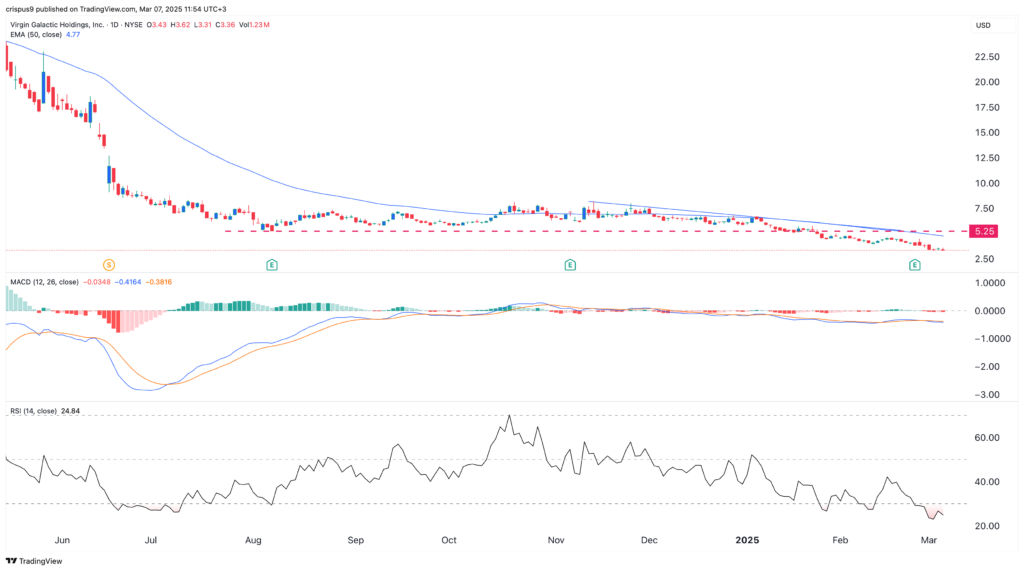Click the bold 2025 year label
The image size is (1024, 571).
tap(748, 540)
